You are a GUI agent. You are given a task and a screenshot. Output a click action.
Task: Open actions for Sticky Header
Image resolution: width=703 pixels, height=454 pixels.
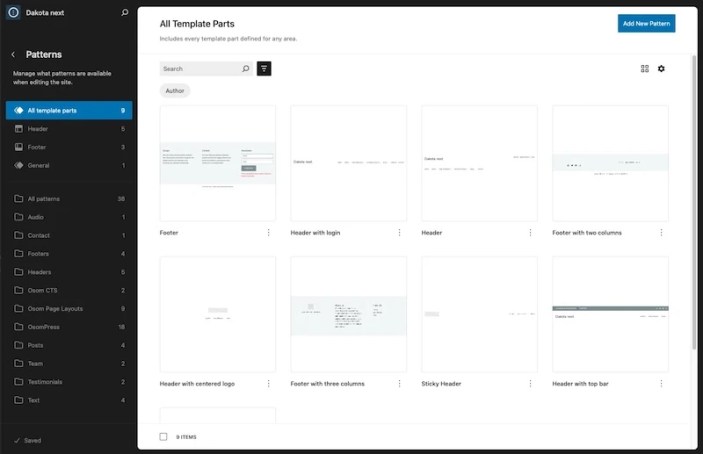[530, 384]
